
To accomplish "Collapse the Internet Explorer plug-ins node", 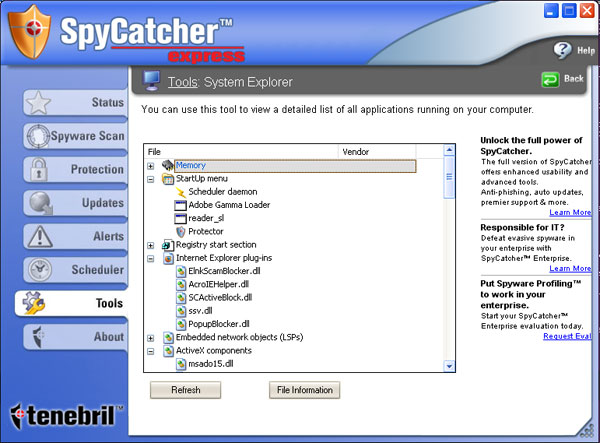I will (x=151, y=259).
